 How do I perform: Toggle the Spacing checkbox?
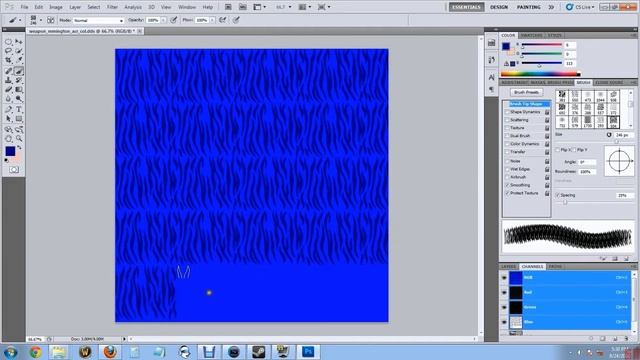click(x=558, y=195)
